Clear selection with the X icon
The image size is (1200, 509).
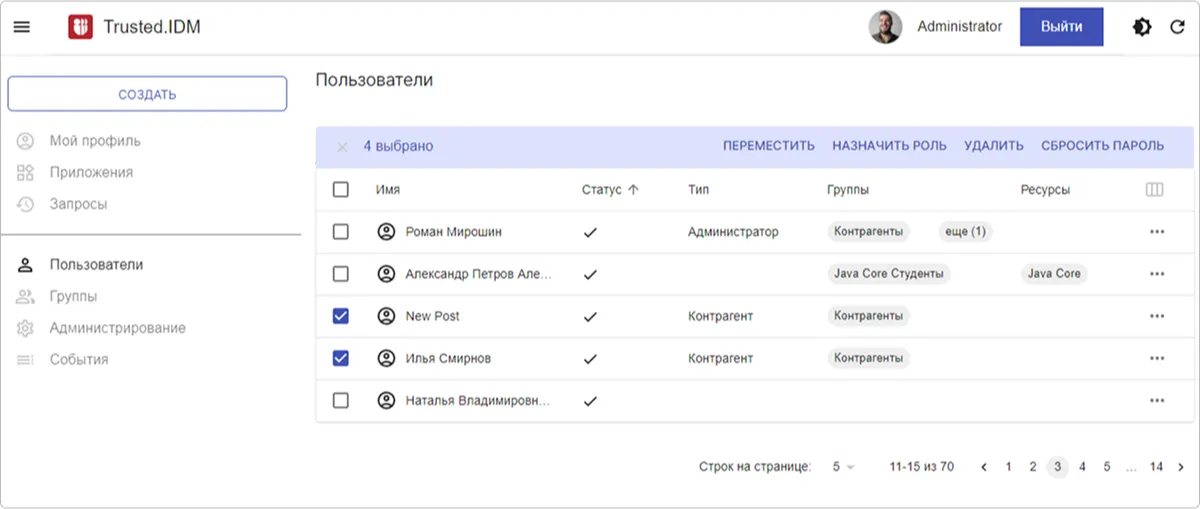(342, 147)
